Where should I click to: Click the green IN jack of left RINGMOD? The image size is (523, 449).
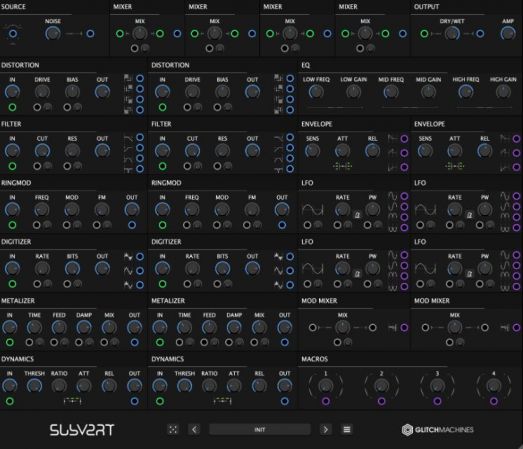click(12, 225)
